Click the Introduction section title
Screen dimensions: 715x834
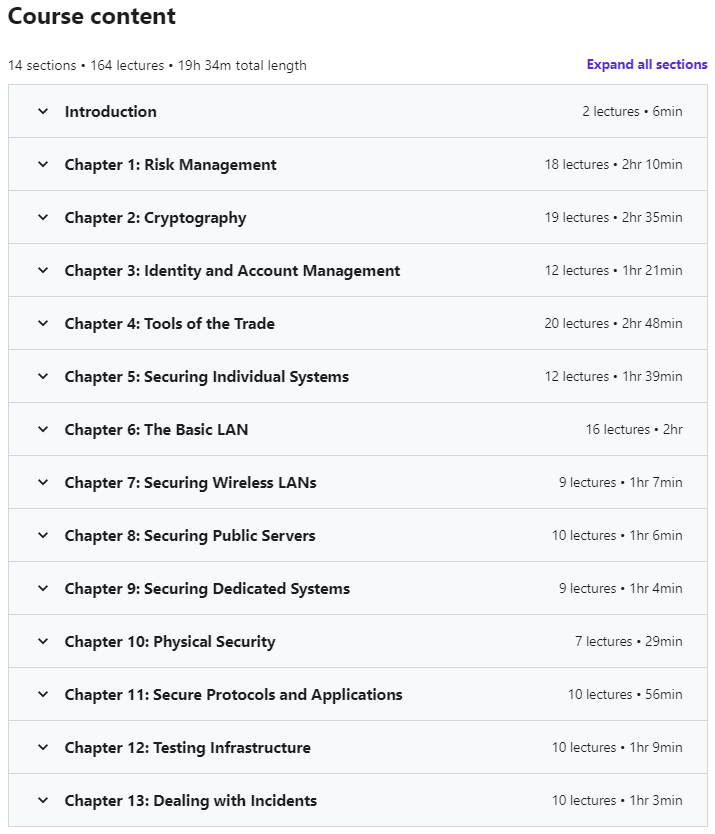[x=111, y=112]
